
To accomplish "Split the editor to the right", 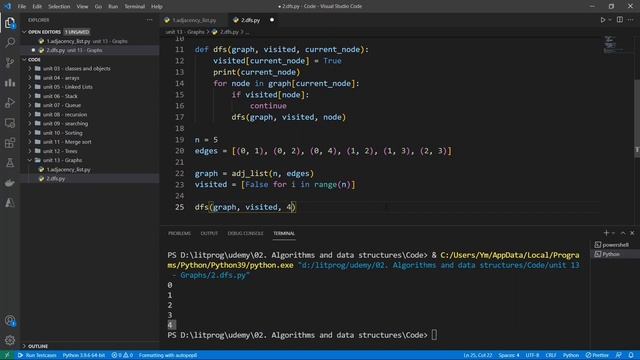I will [620, 20].
